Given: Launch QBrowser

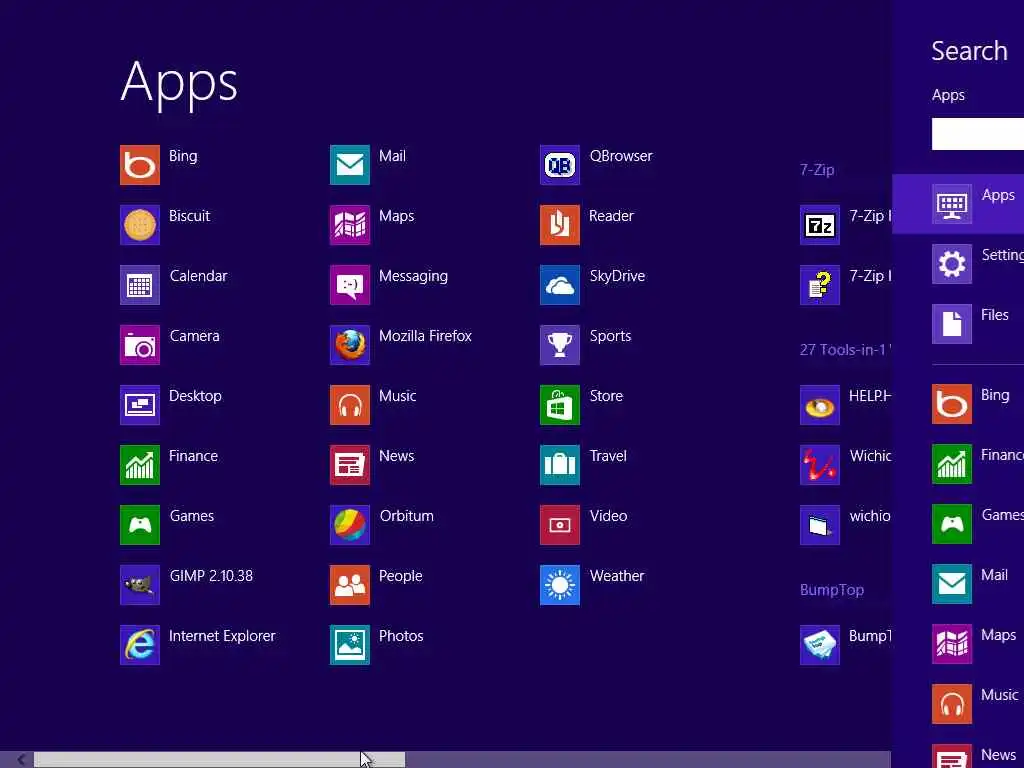Looking at the screenshot, I should click(560, 165).
